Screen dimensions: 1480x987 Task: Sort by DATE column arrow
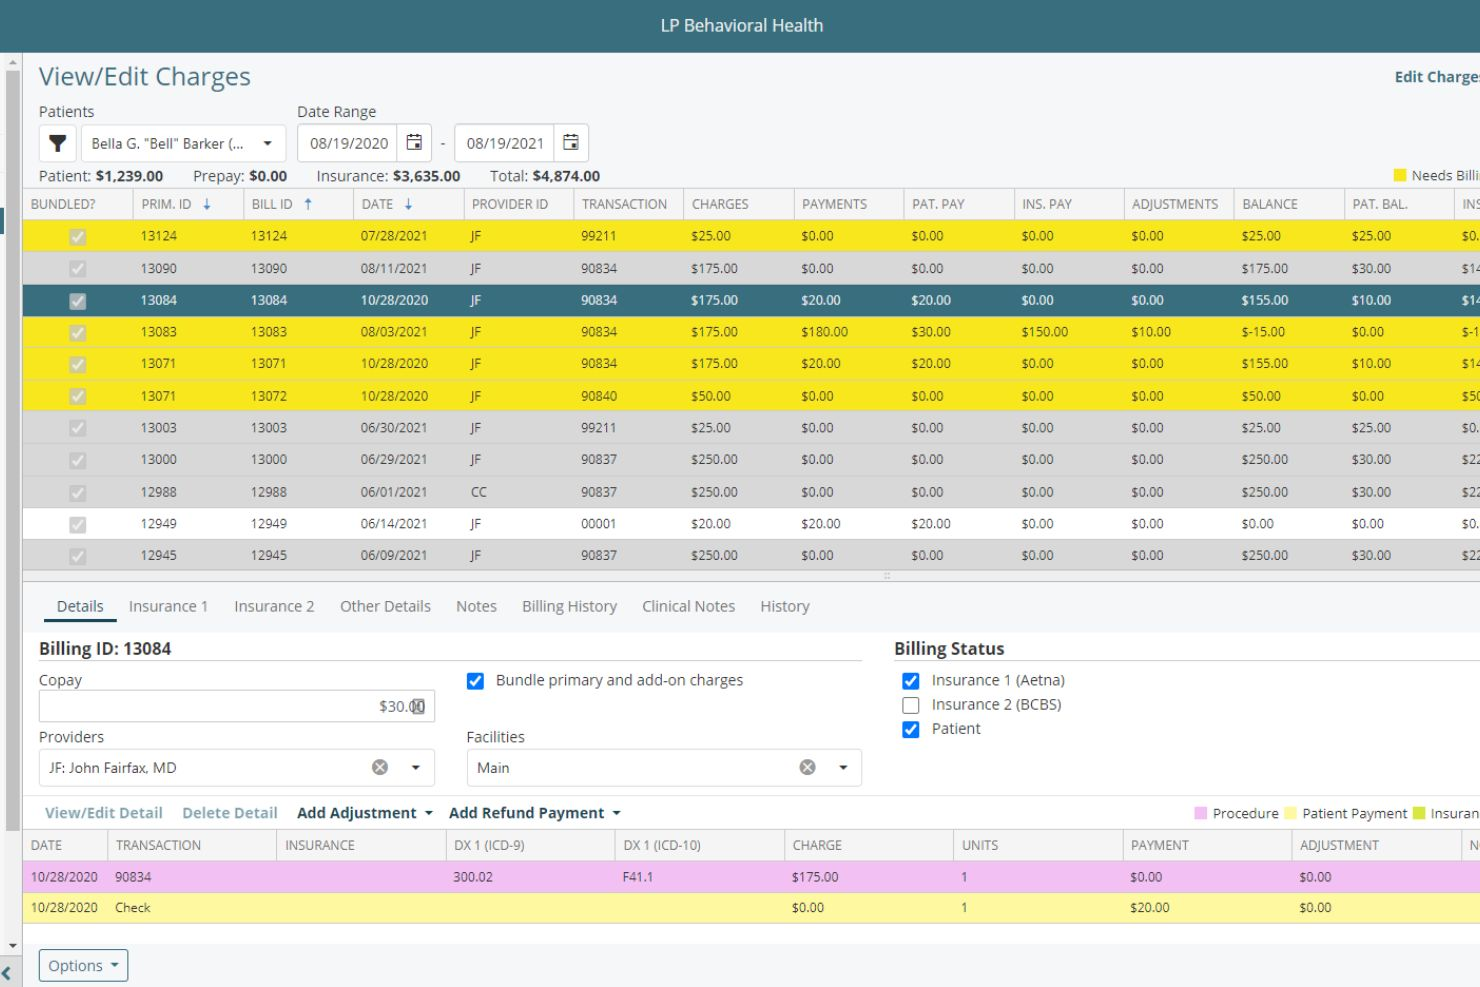pos(408,204)
